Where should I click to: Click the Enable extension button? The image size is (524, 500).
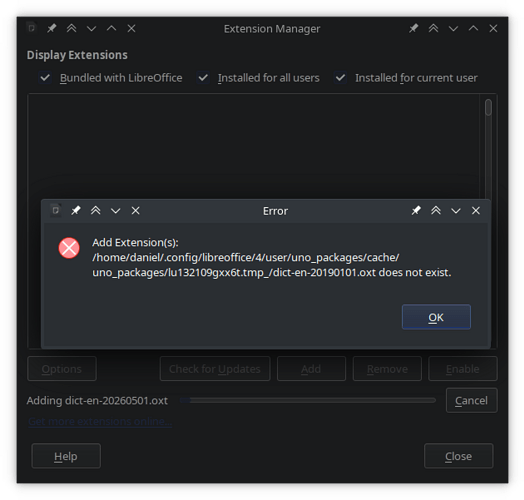[463, 369]
